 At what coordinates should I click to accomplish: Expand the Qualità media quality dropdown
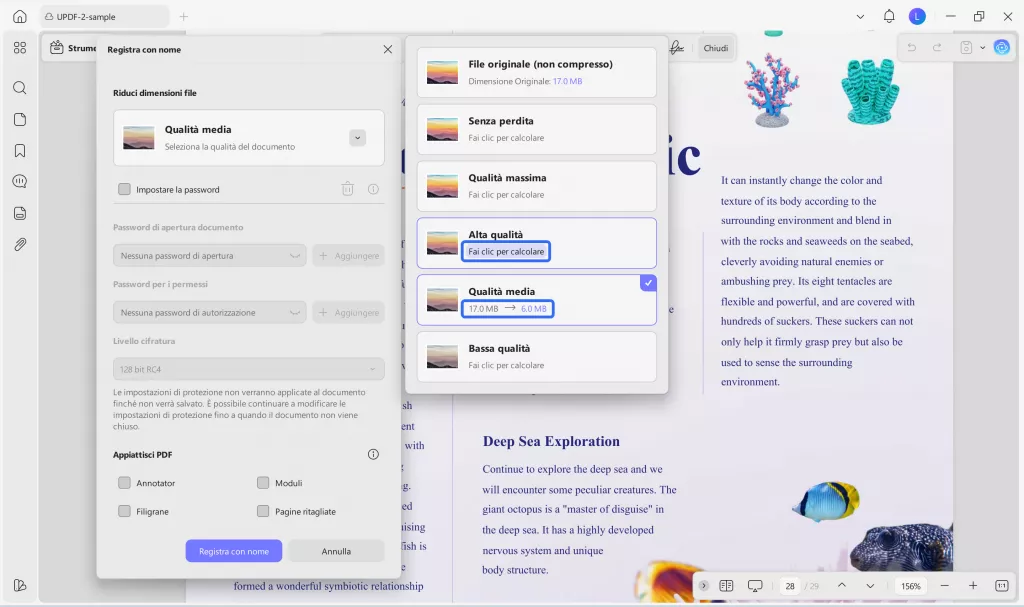pos(357,138)
